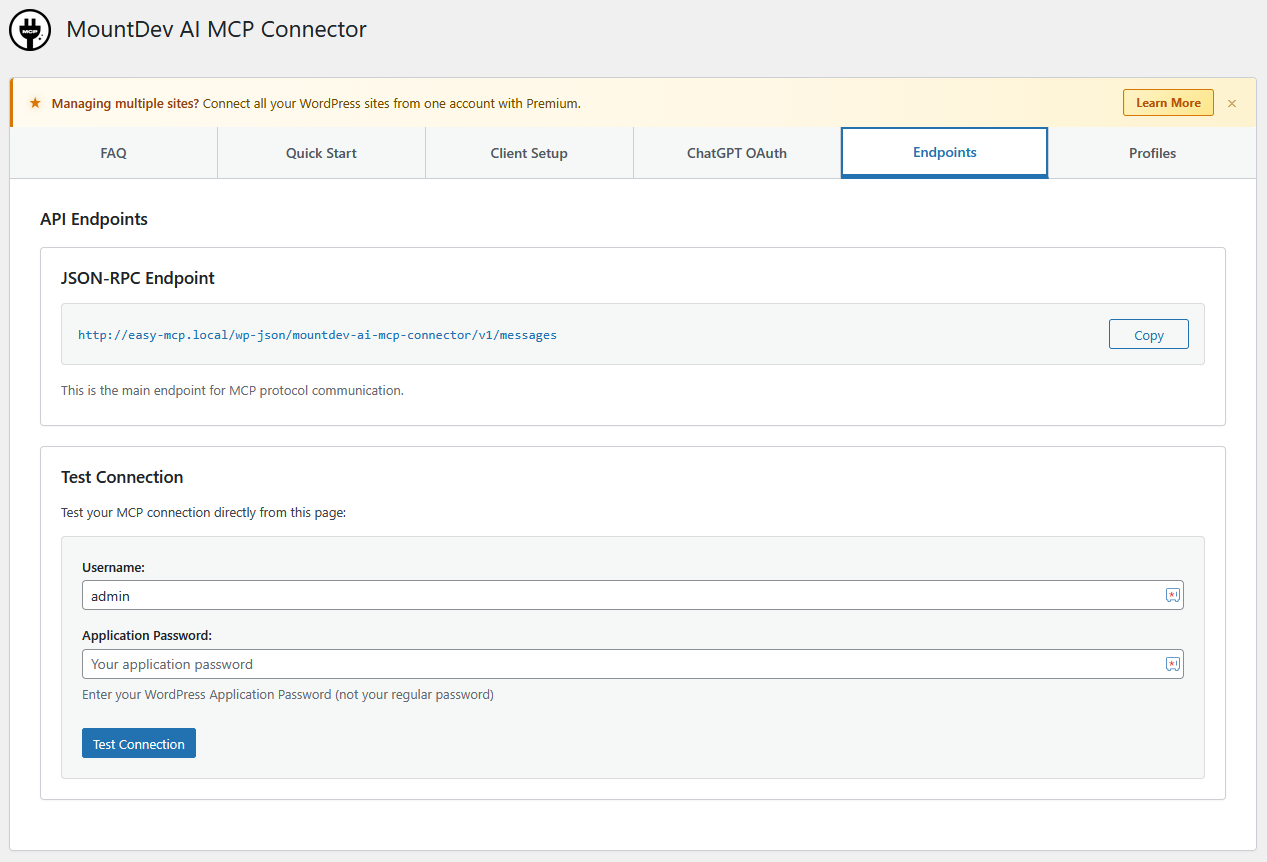Switch to the FAQ tab

tap(114, 153)
